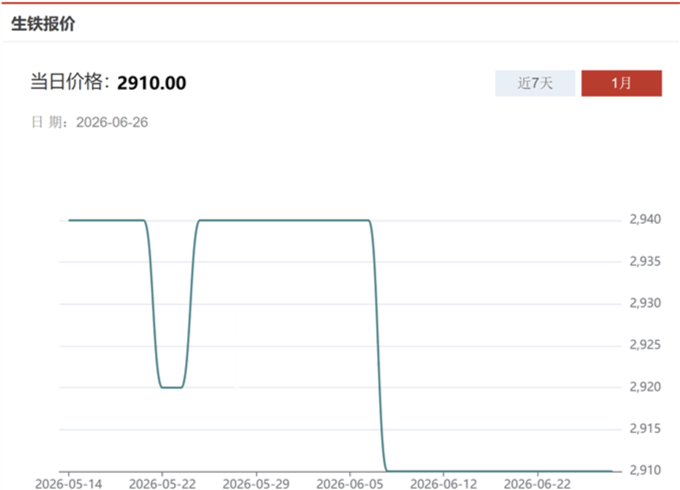Click y-axis label 2,930
Viewport: 680px width, 490px height.
[x=645, y=303]
